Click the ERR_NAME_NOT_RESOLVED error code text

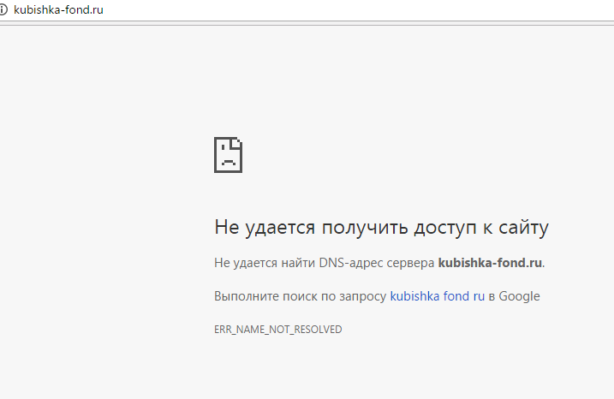(x=278, y=329)
